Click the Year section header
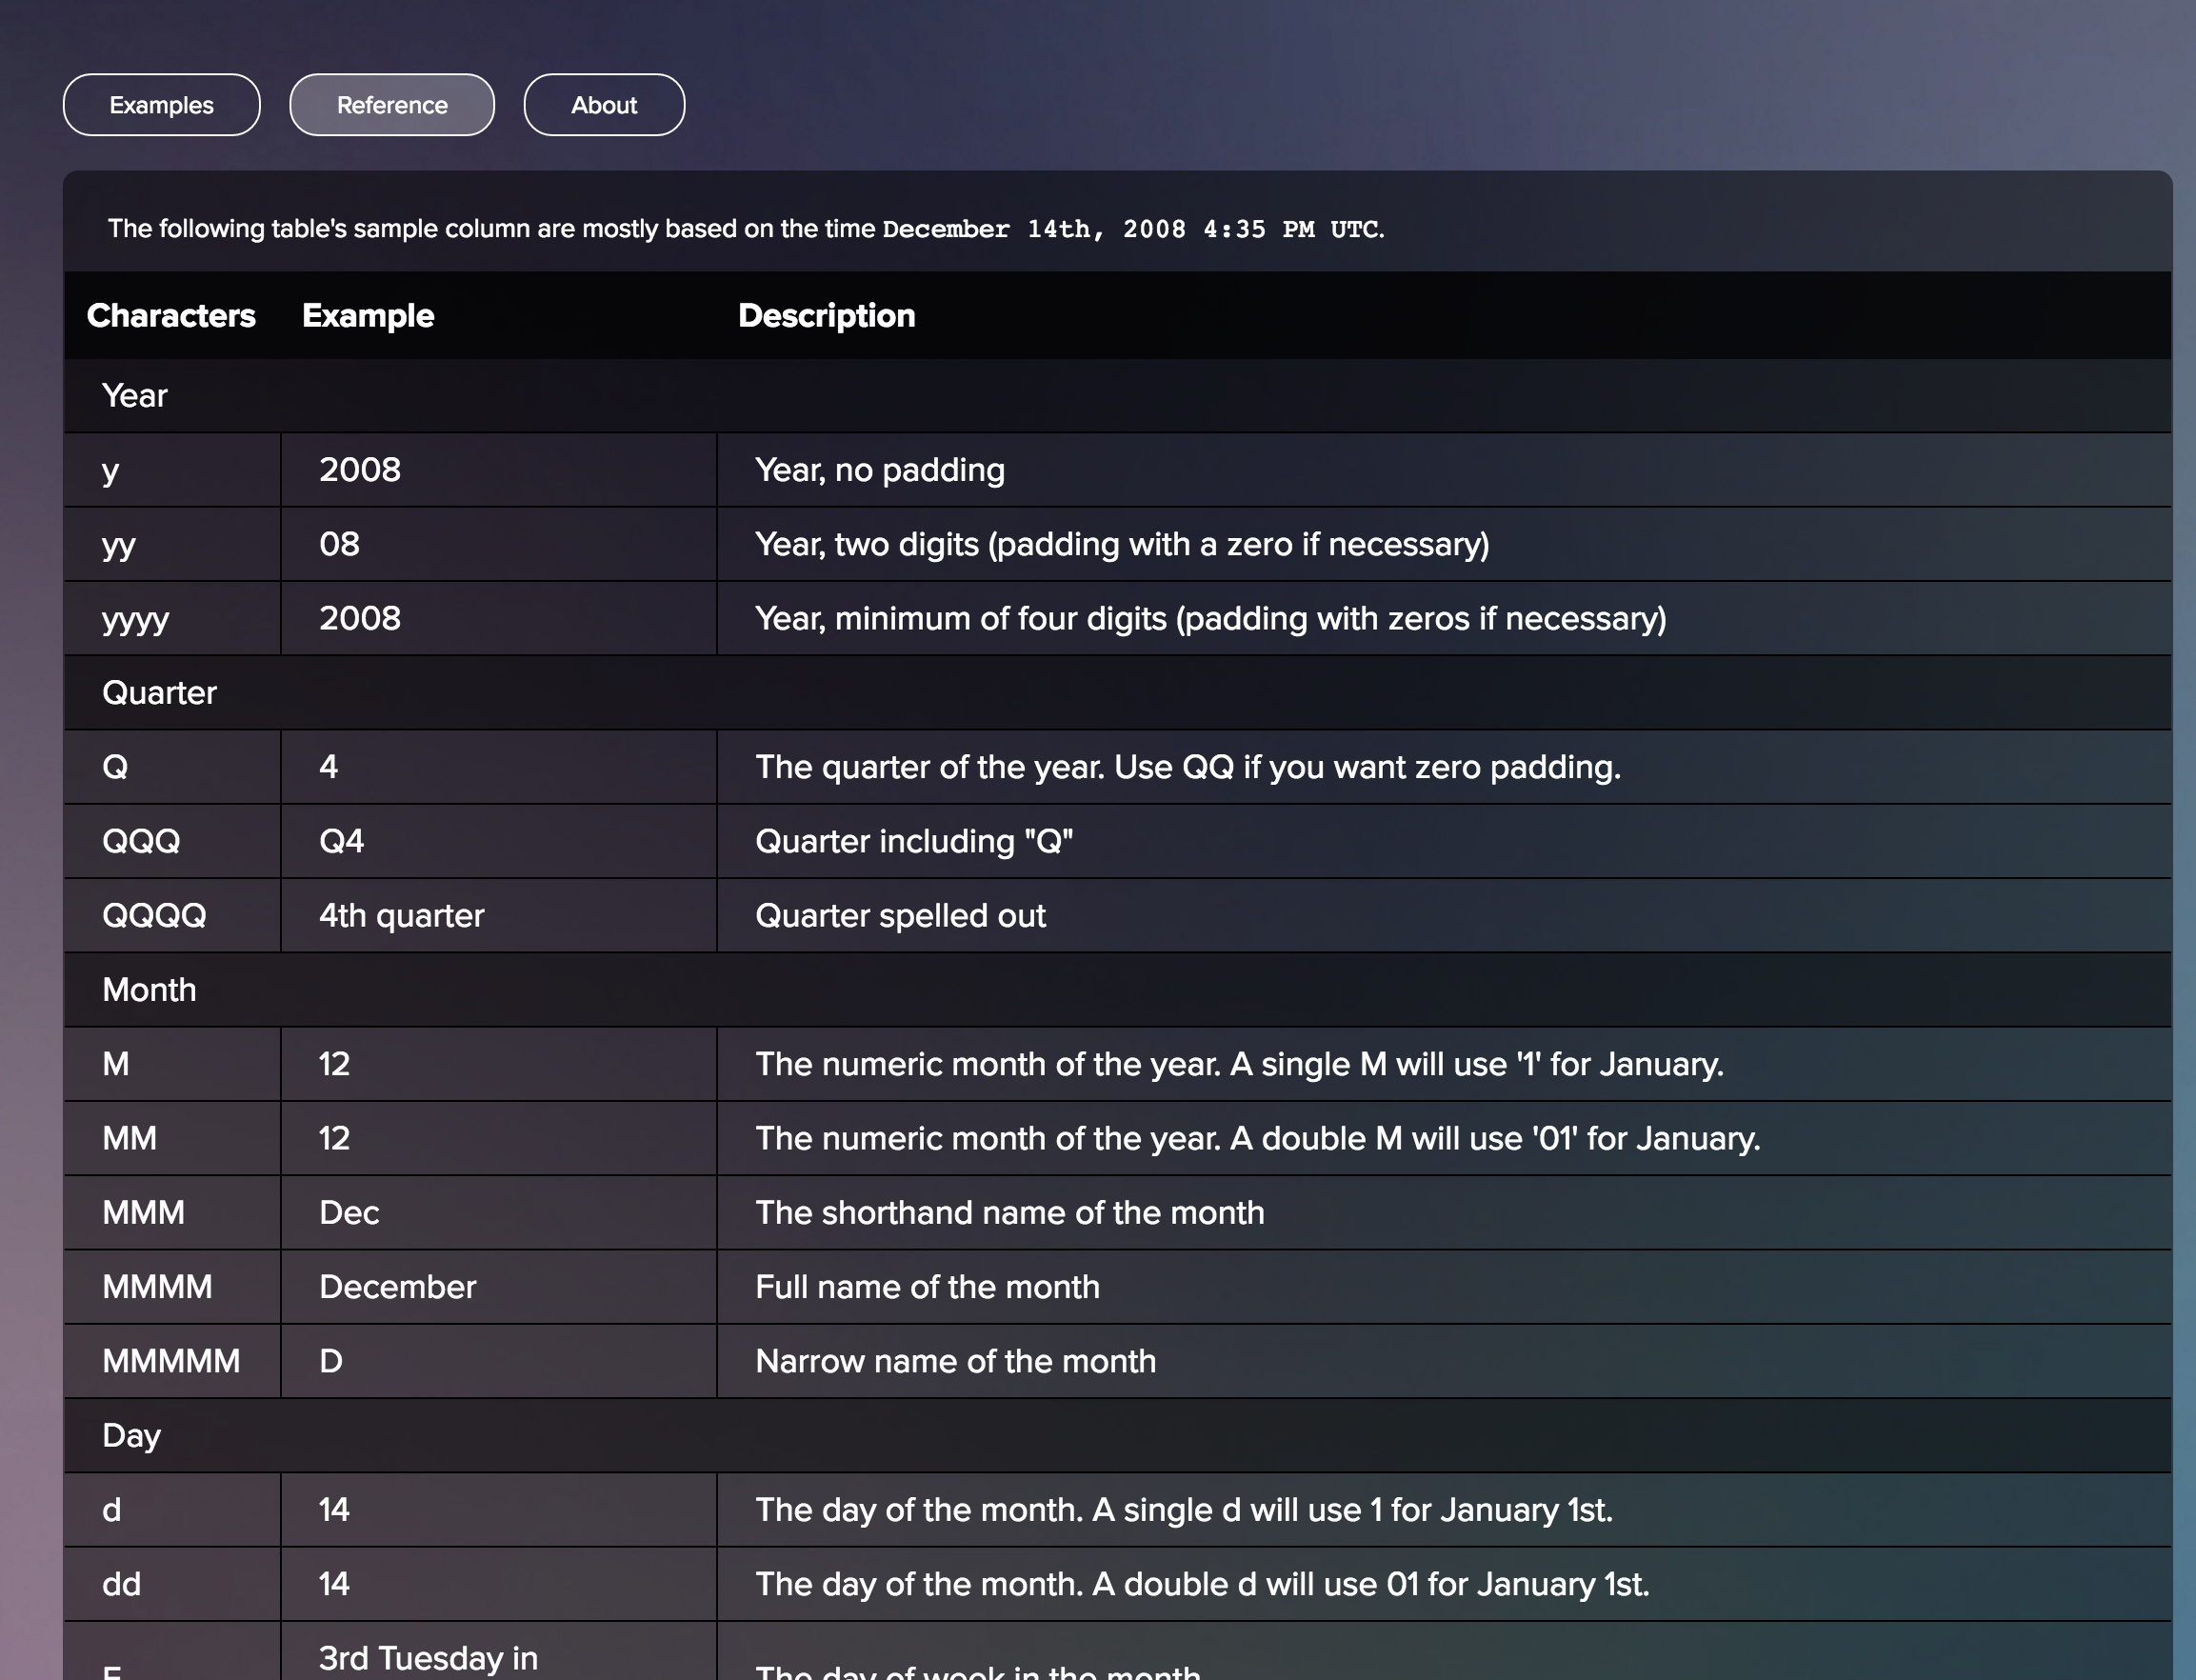Image resolution: width=2196 pixels, height=1680 pixels. [x=135, y=395]
